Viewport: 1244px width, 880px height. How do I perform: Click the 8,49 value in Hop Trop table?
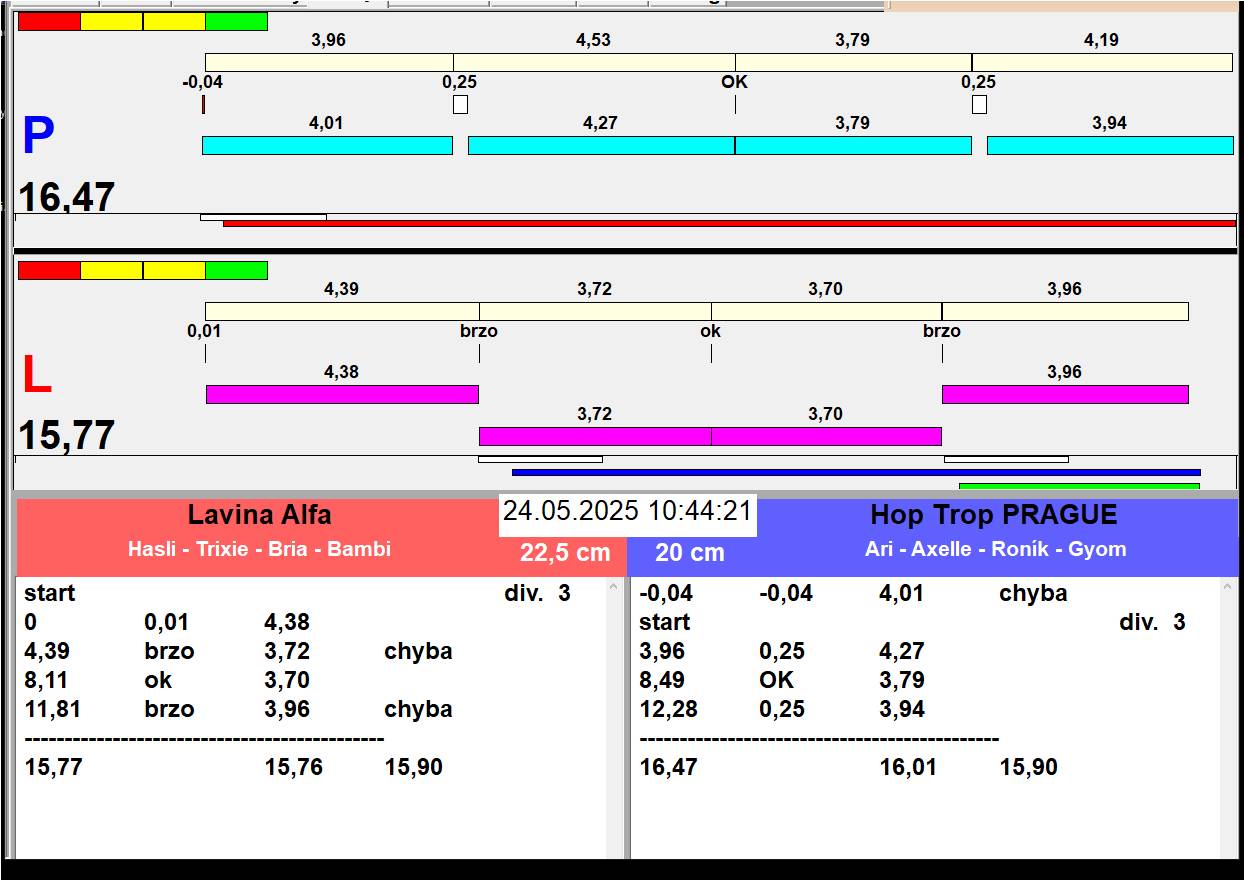point(662,680)
